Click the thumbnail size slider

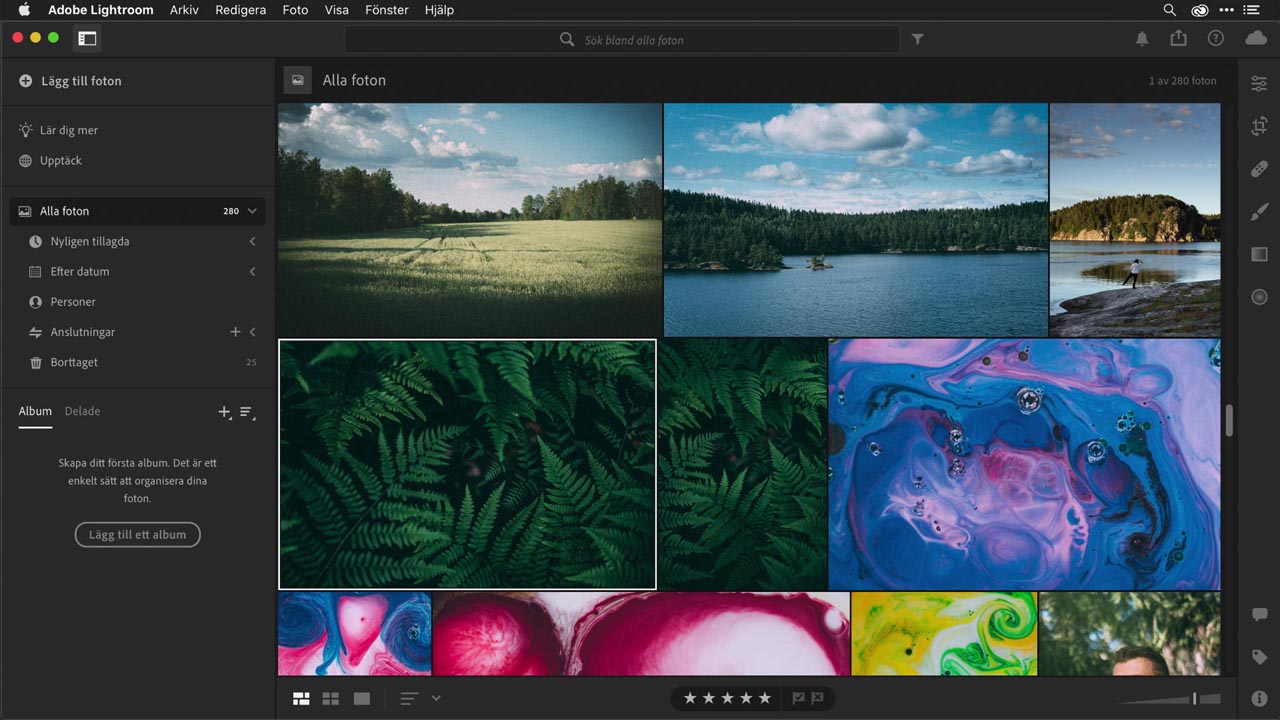1194,698
